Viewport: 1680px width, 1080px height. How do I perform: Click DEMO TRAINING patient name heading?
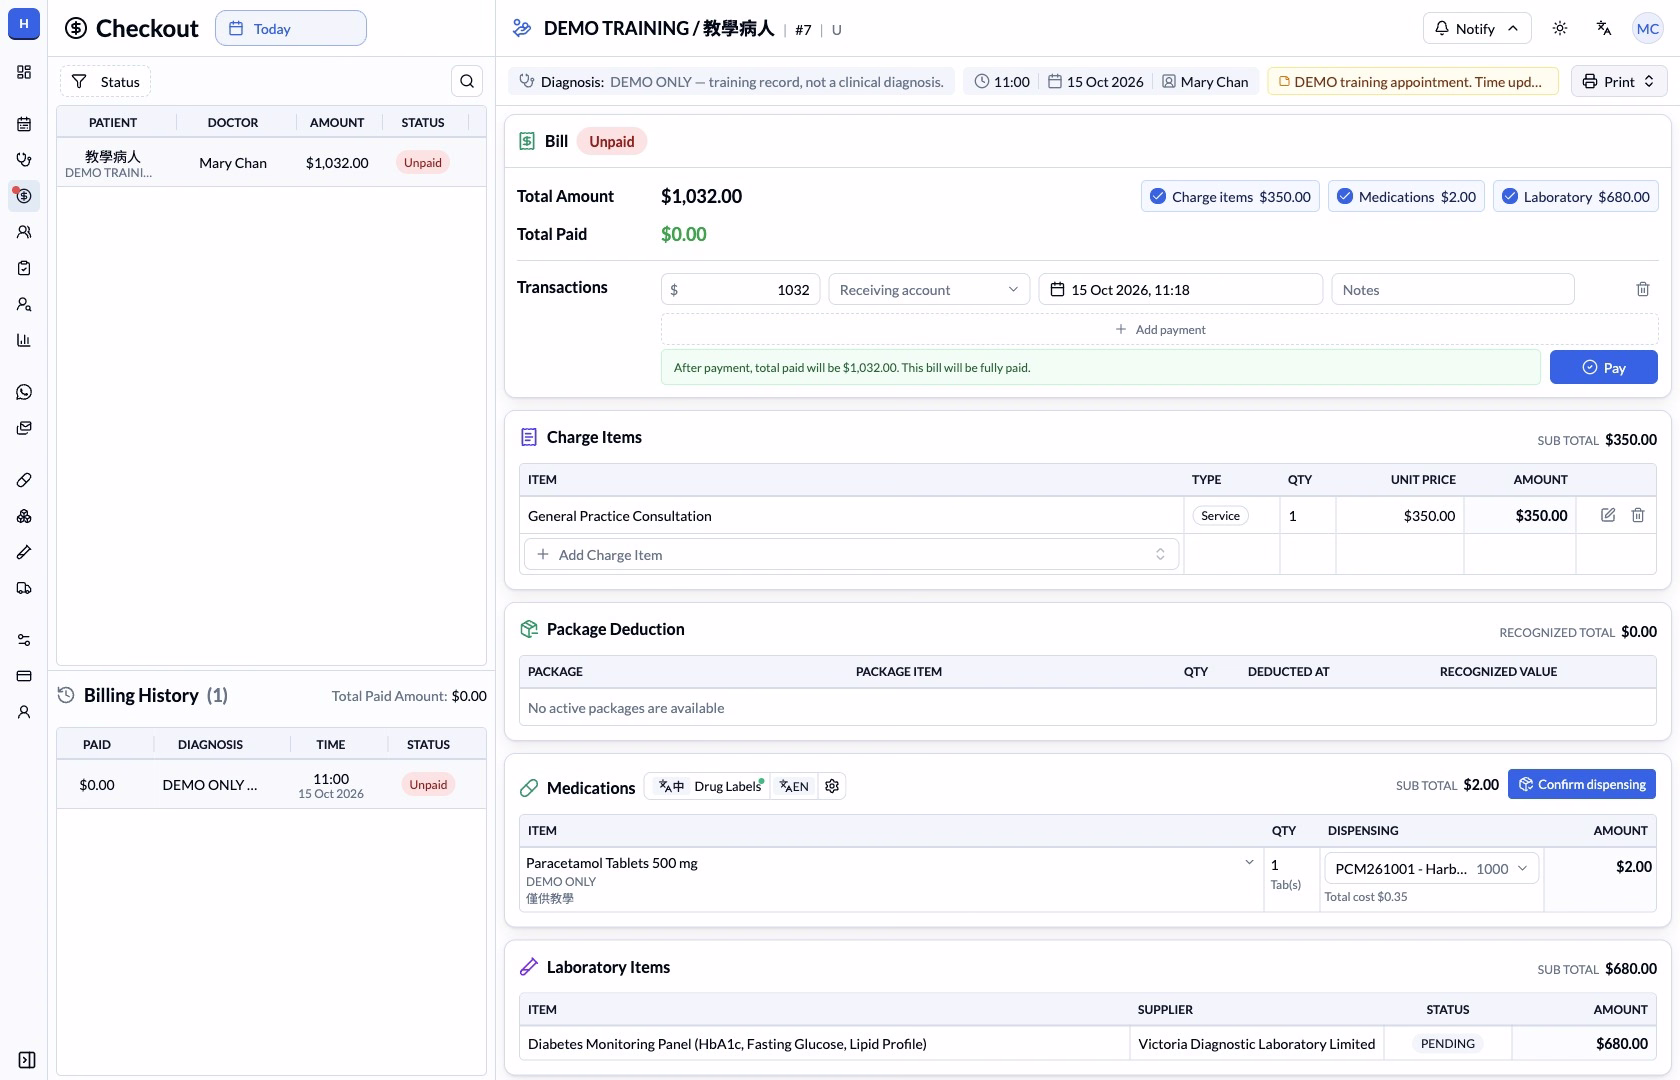(x=659, y=28)
